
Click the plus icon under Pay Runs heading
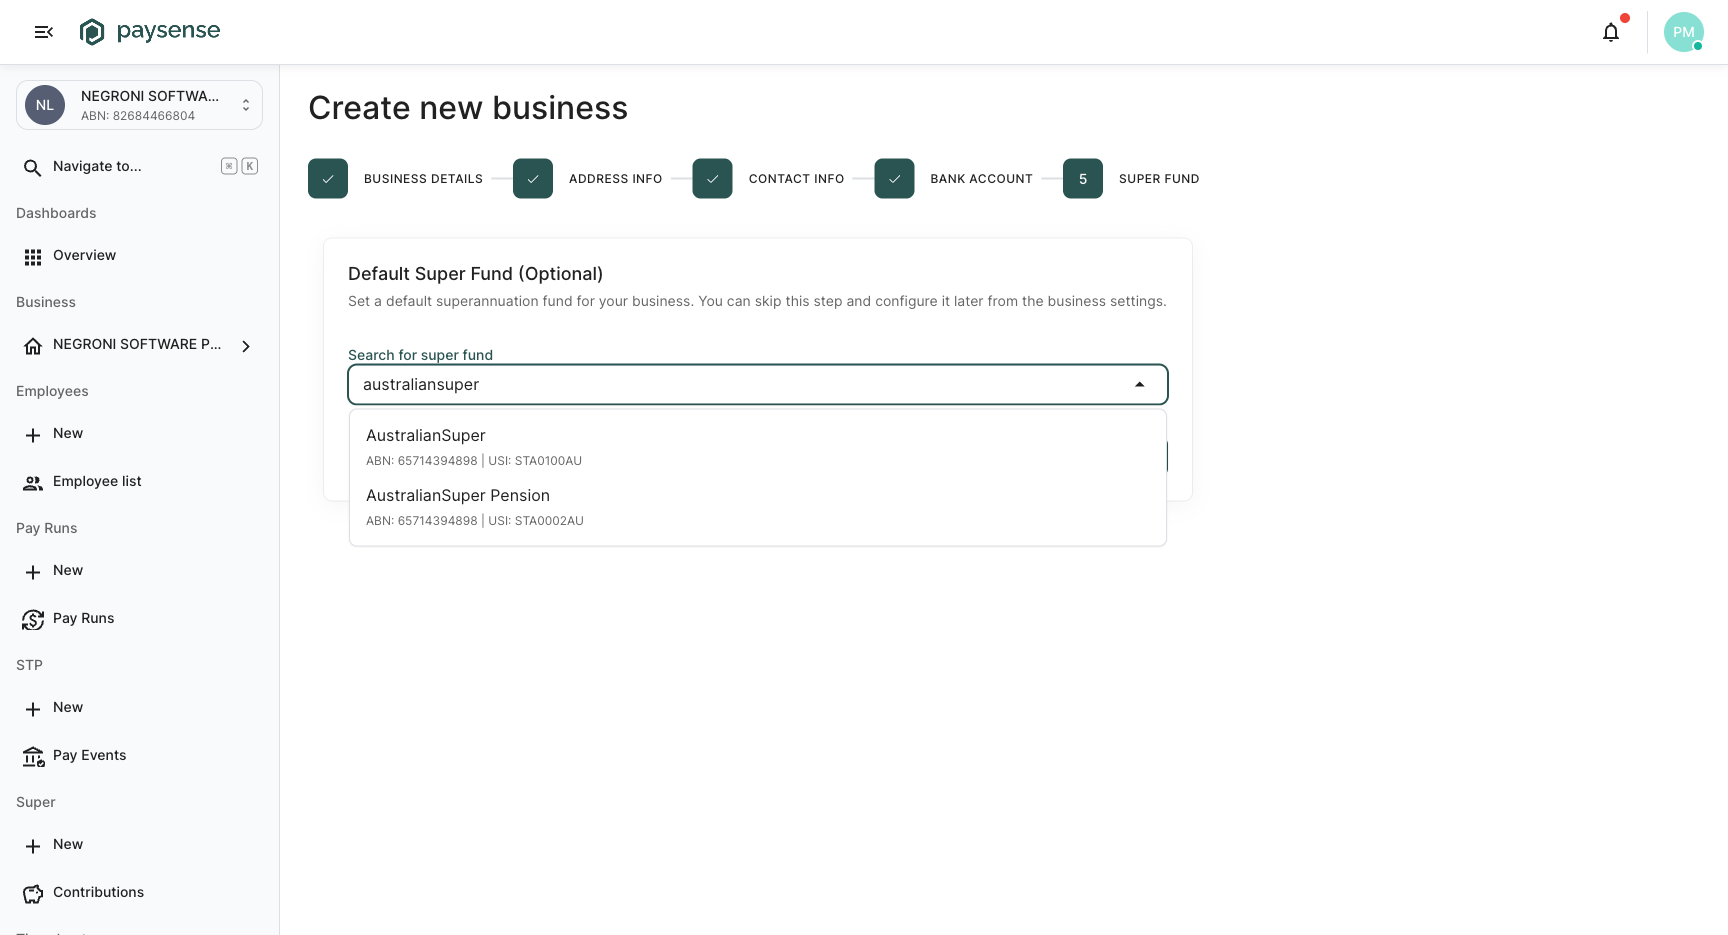click(33, 572)
